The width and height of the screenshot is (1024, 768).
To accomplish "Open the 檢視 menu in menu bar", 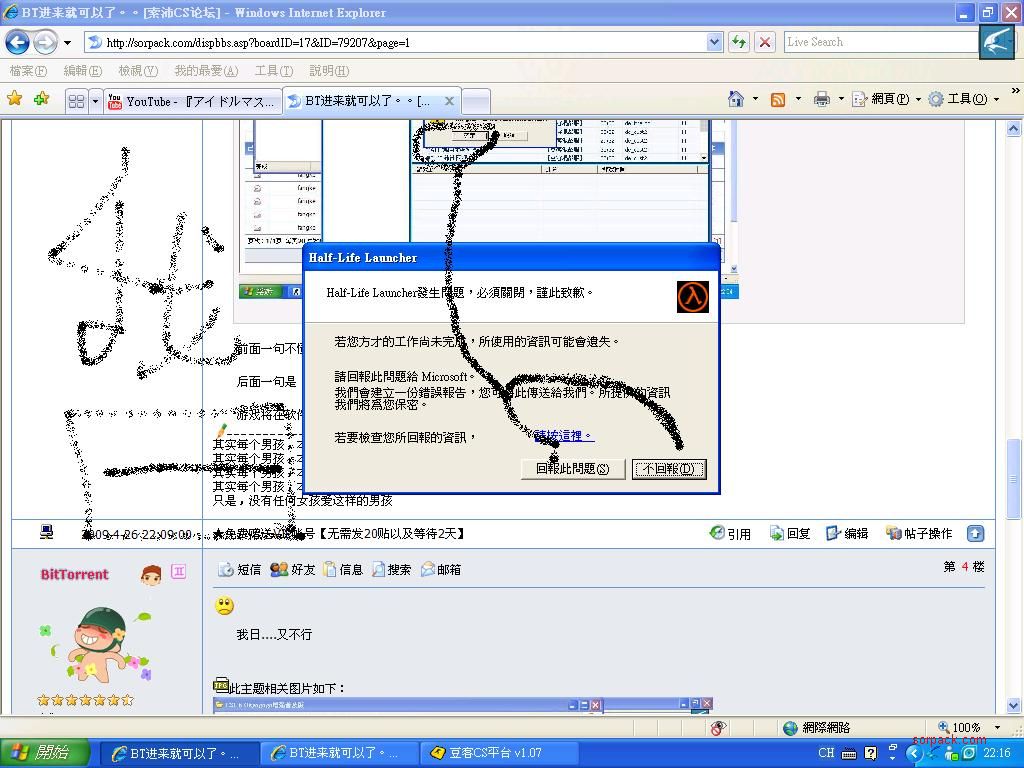I will click(x=137, y=71).
